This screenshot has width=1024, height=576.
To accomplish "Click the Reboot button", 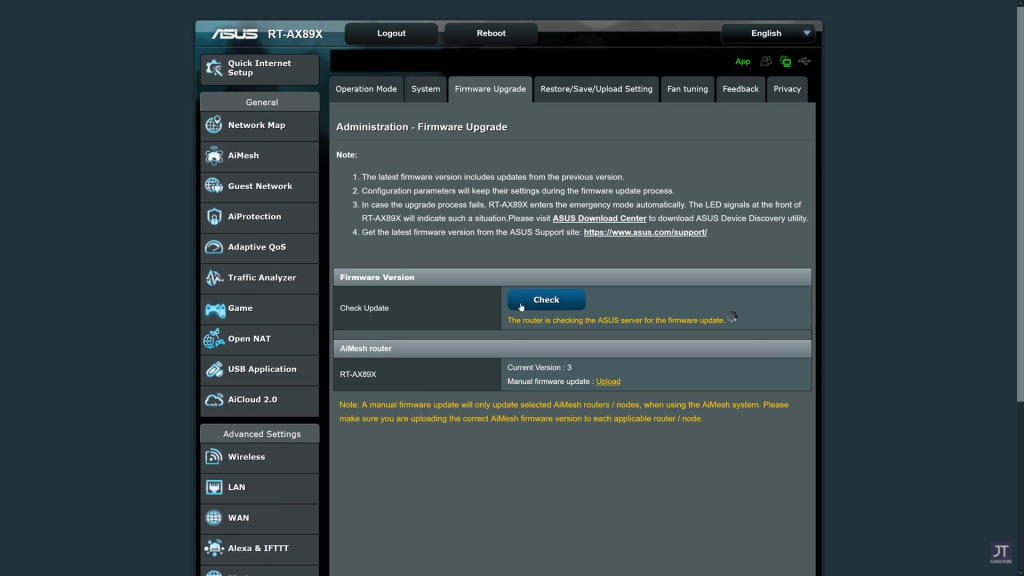I will coord(491,33).
